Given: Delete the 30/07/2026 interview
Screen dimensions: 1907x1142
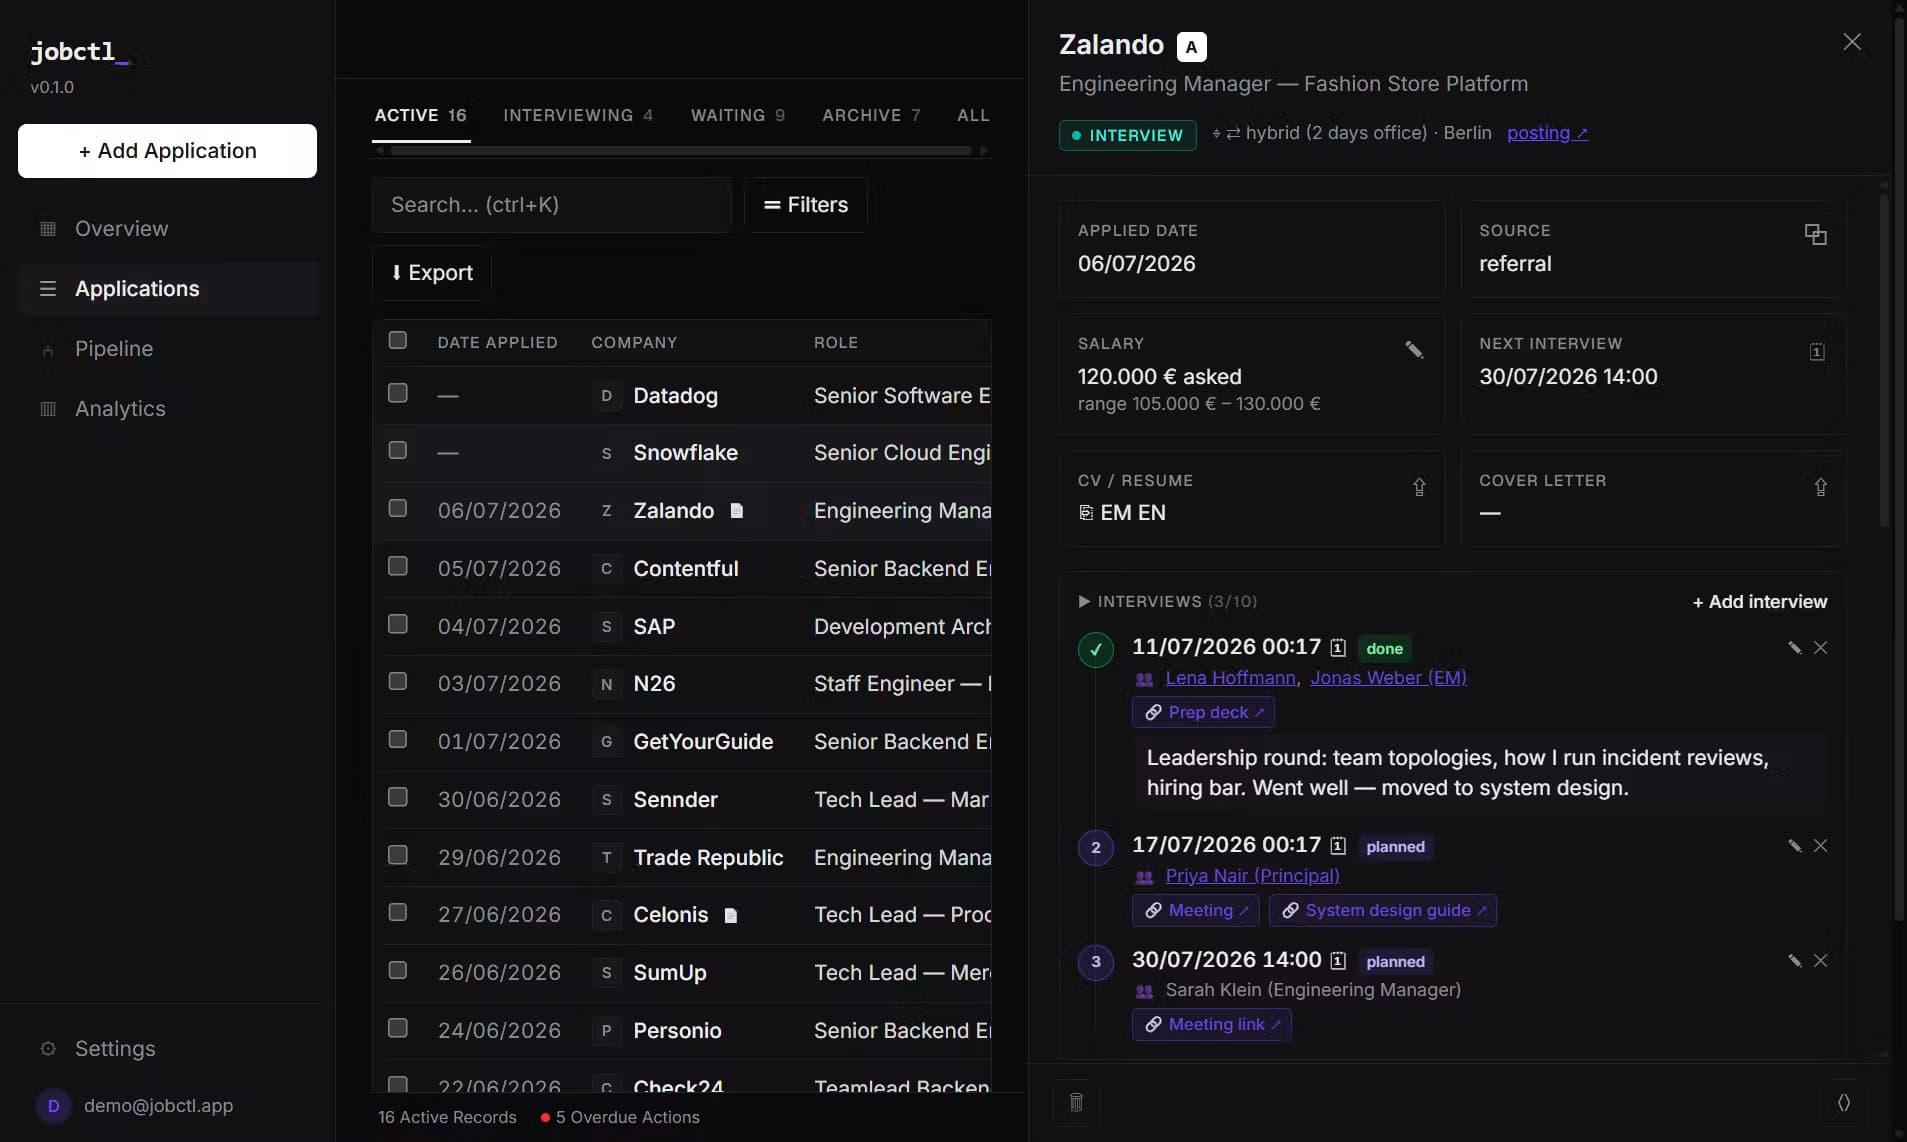Looking at the screenshot, I should point(1821,961).
